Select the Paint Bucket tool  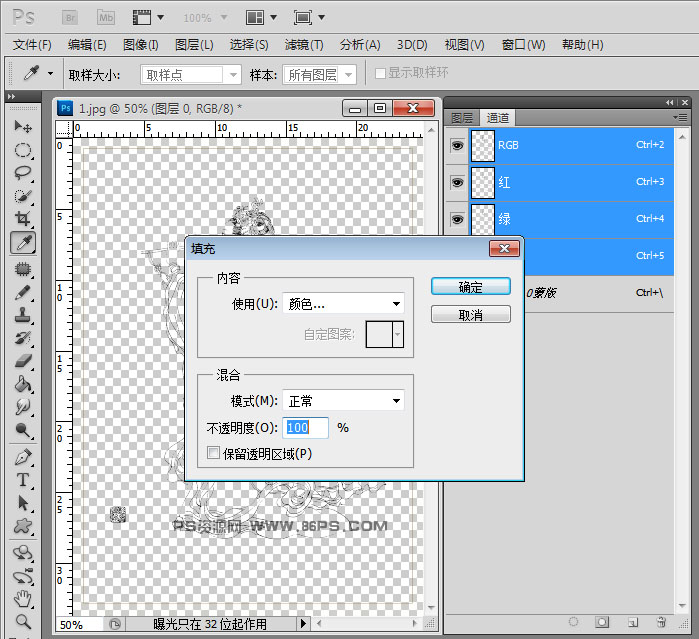(23, 384)
